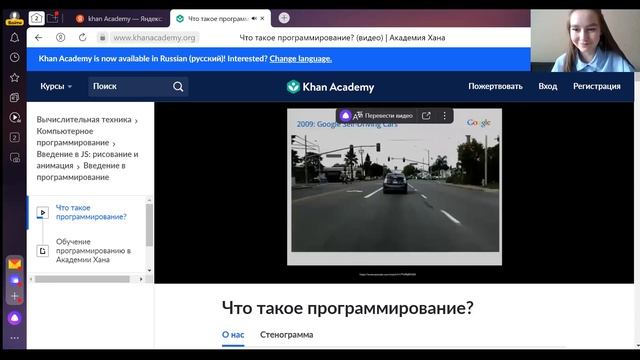Click lesson list vertical scrollbar
640x360 pixels.
tap(149, 224)
